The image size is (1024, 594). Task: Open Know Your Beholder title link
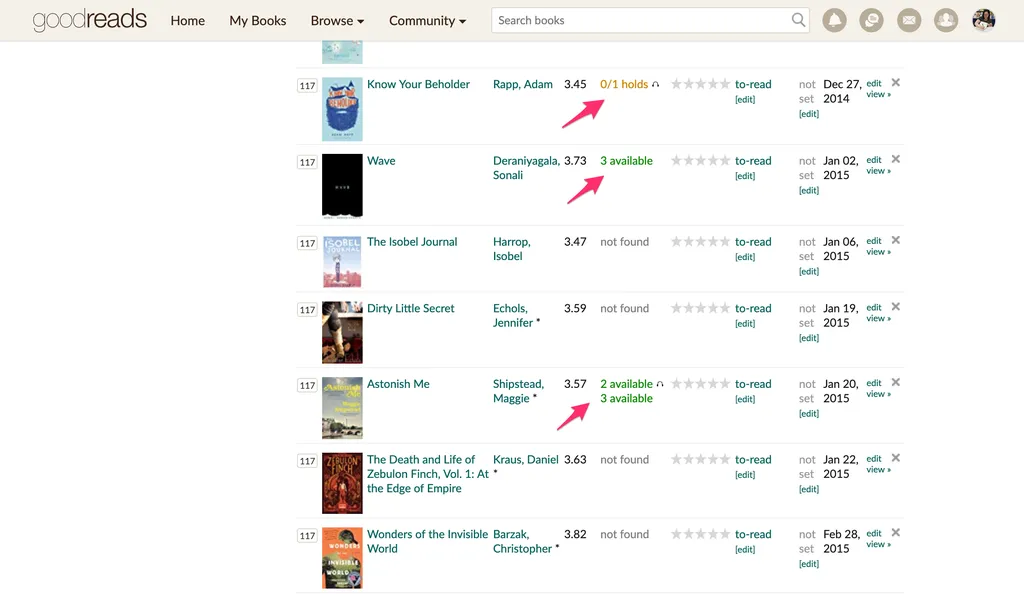pyautogui.click(x=418, y=84)
